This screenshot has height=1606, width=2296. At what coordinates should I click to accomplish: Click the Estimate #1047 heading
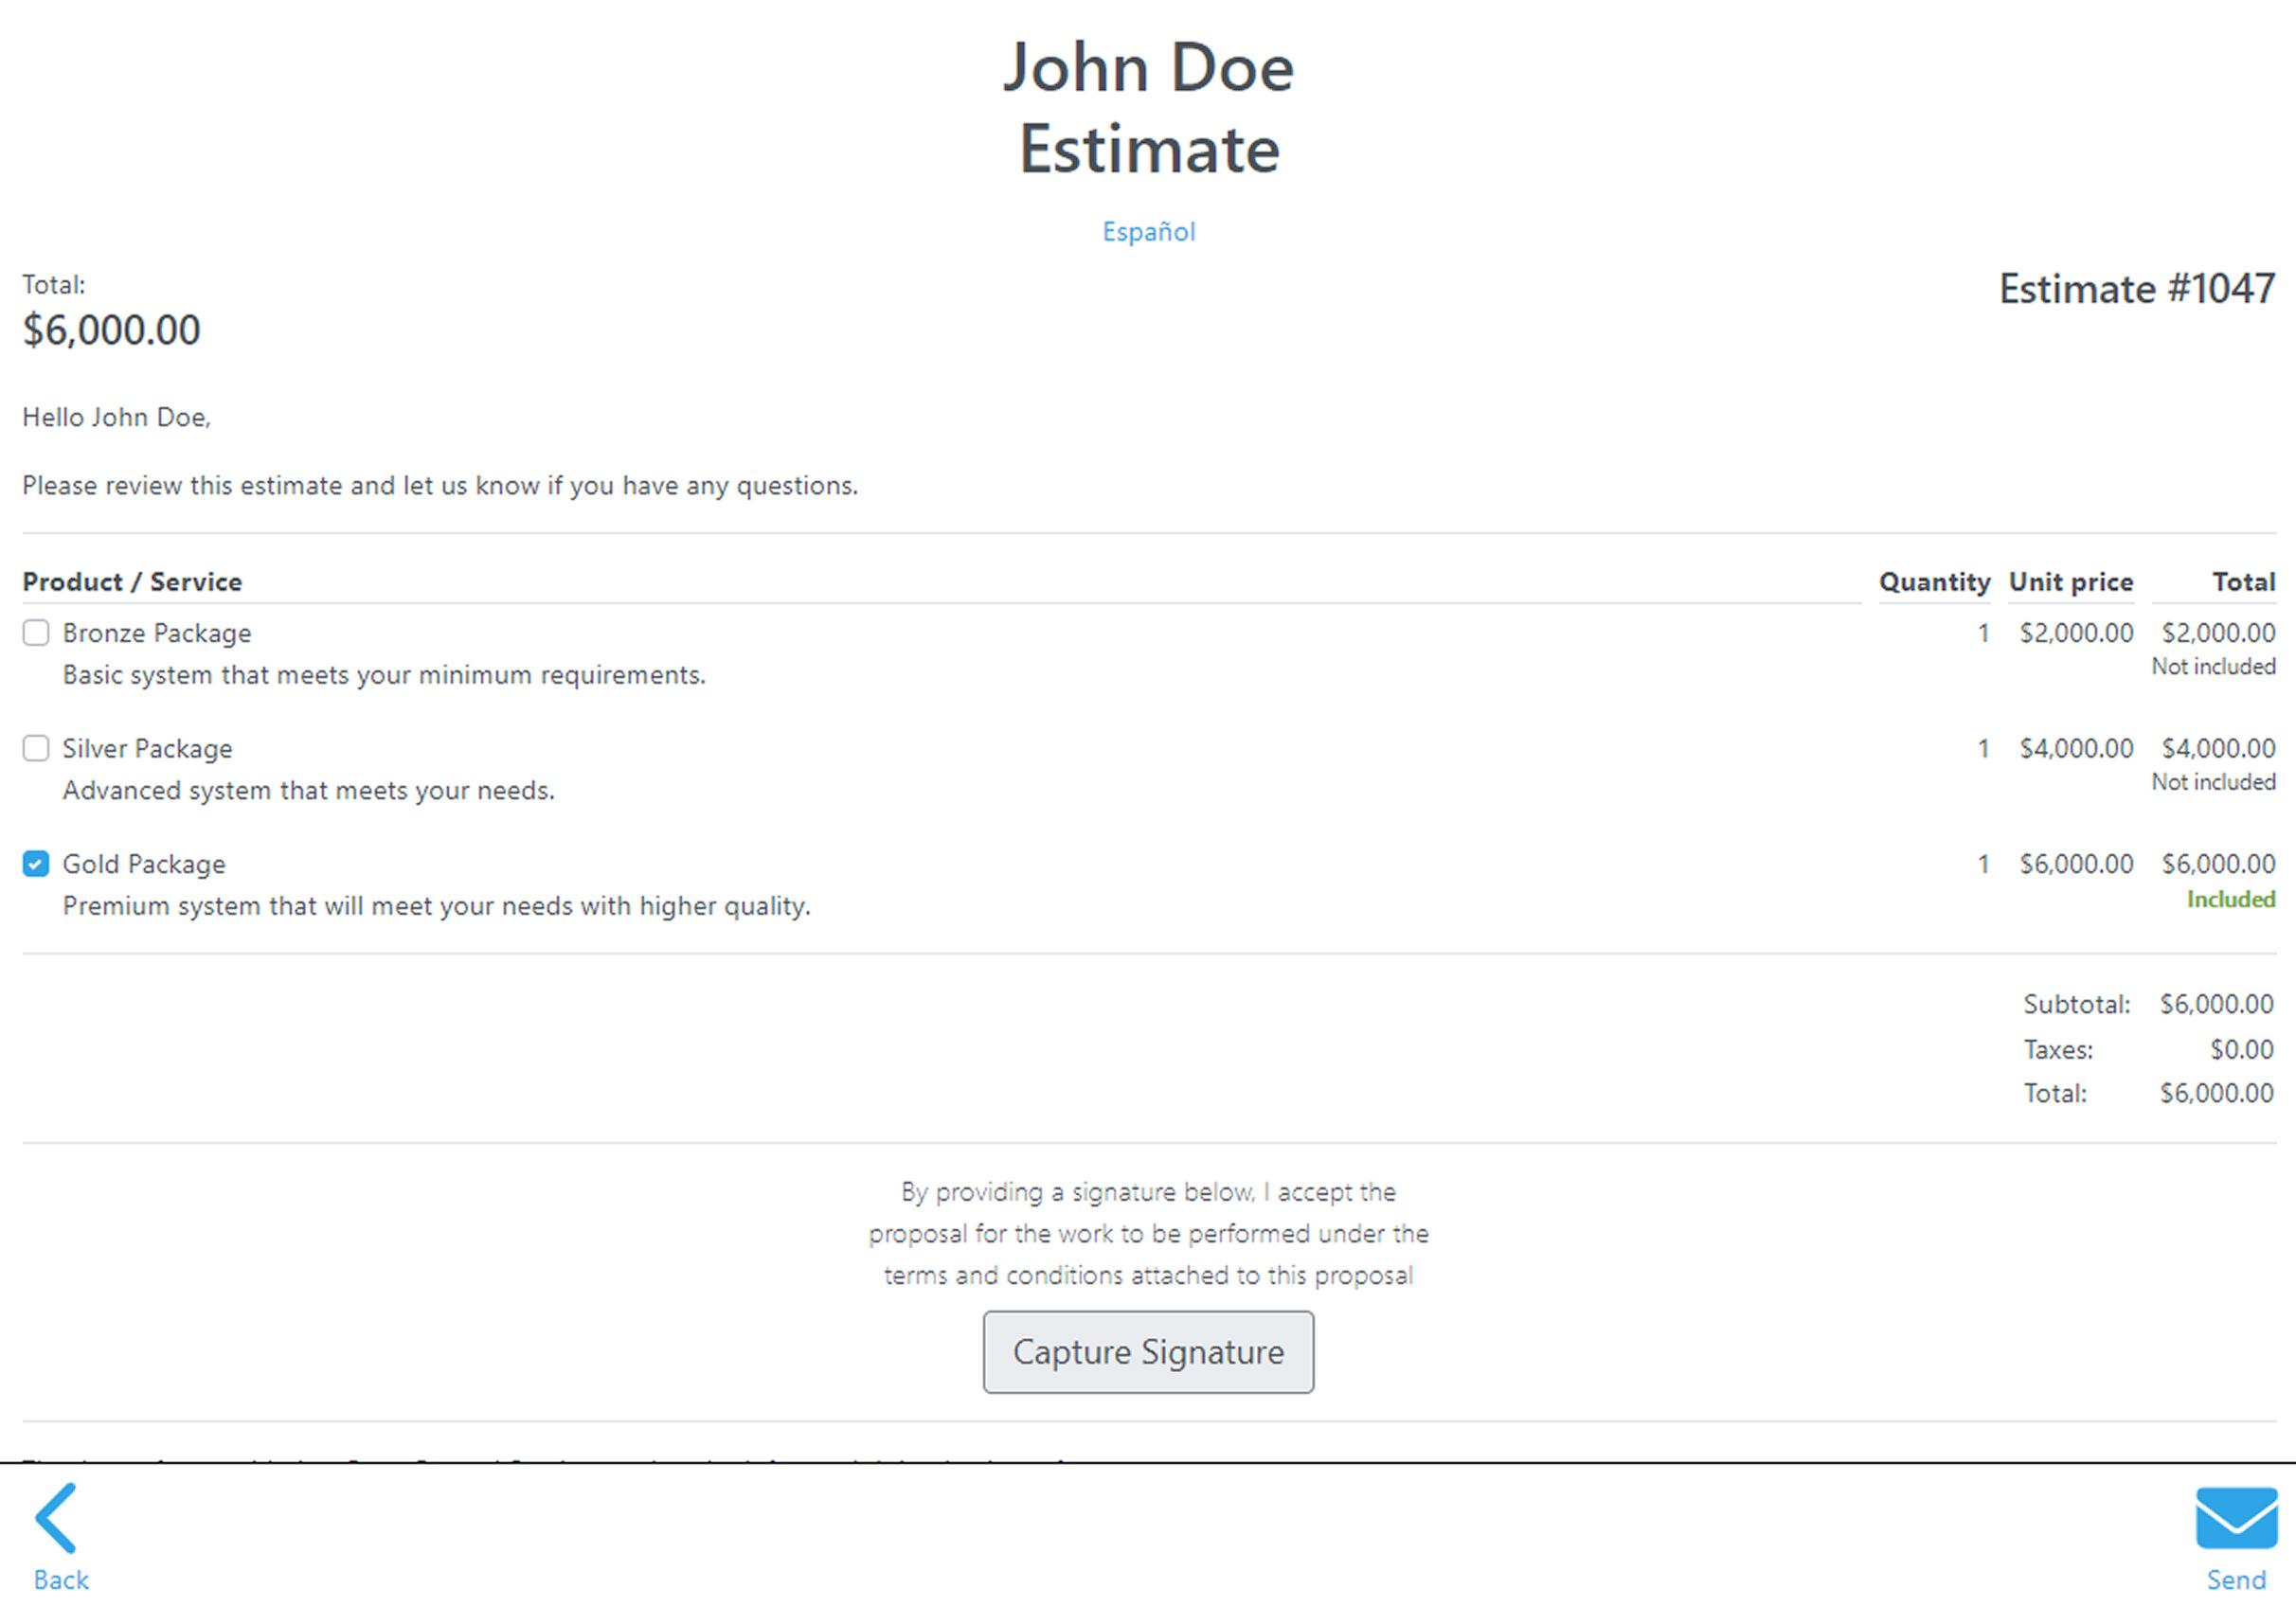(x=2136, y=289)
